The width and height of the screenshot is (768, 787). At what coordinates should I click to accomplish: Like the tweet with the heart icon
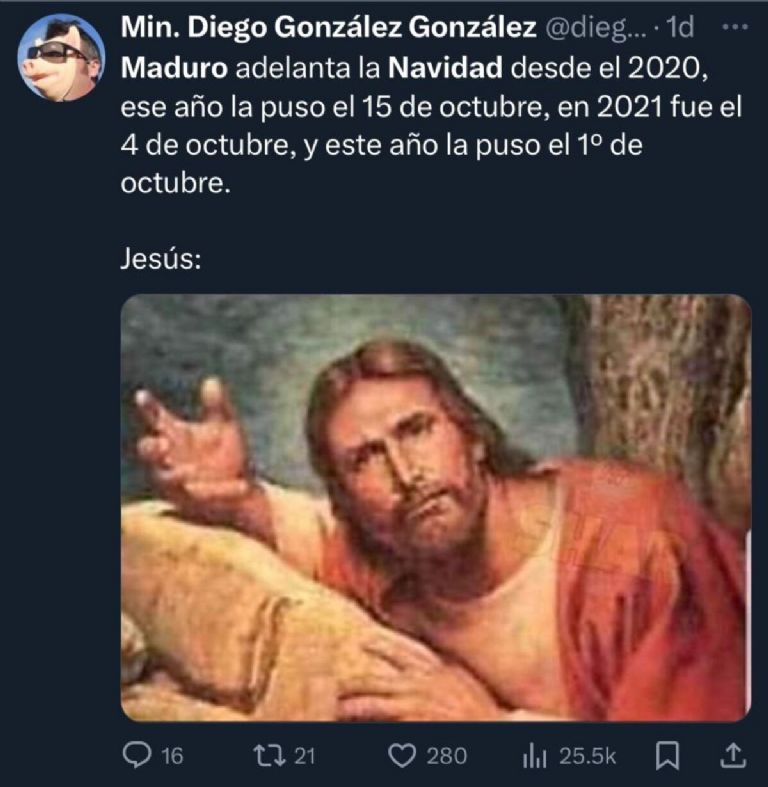coord(402,756)
